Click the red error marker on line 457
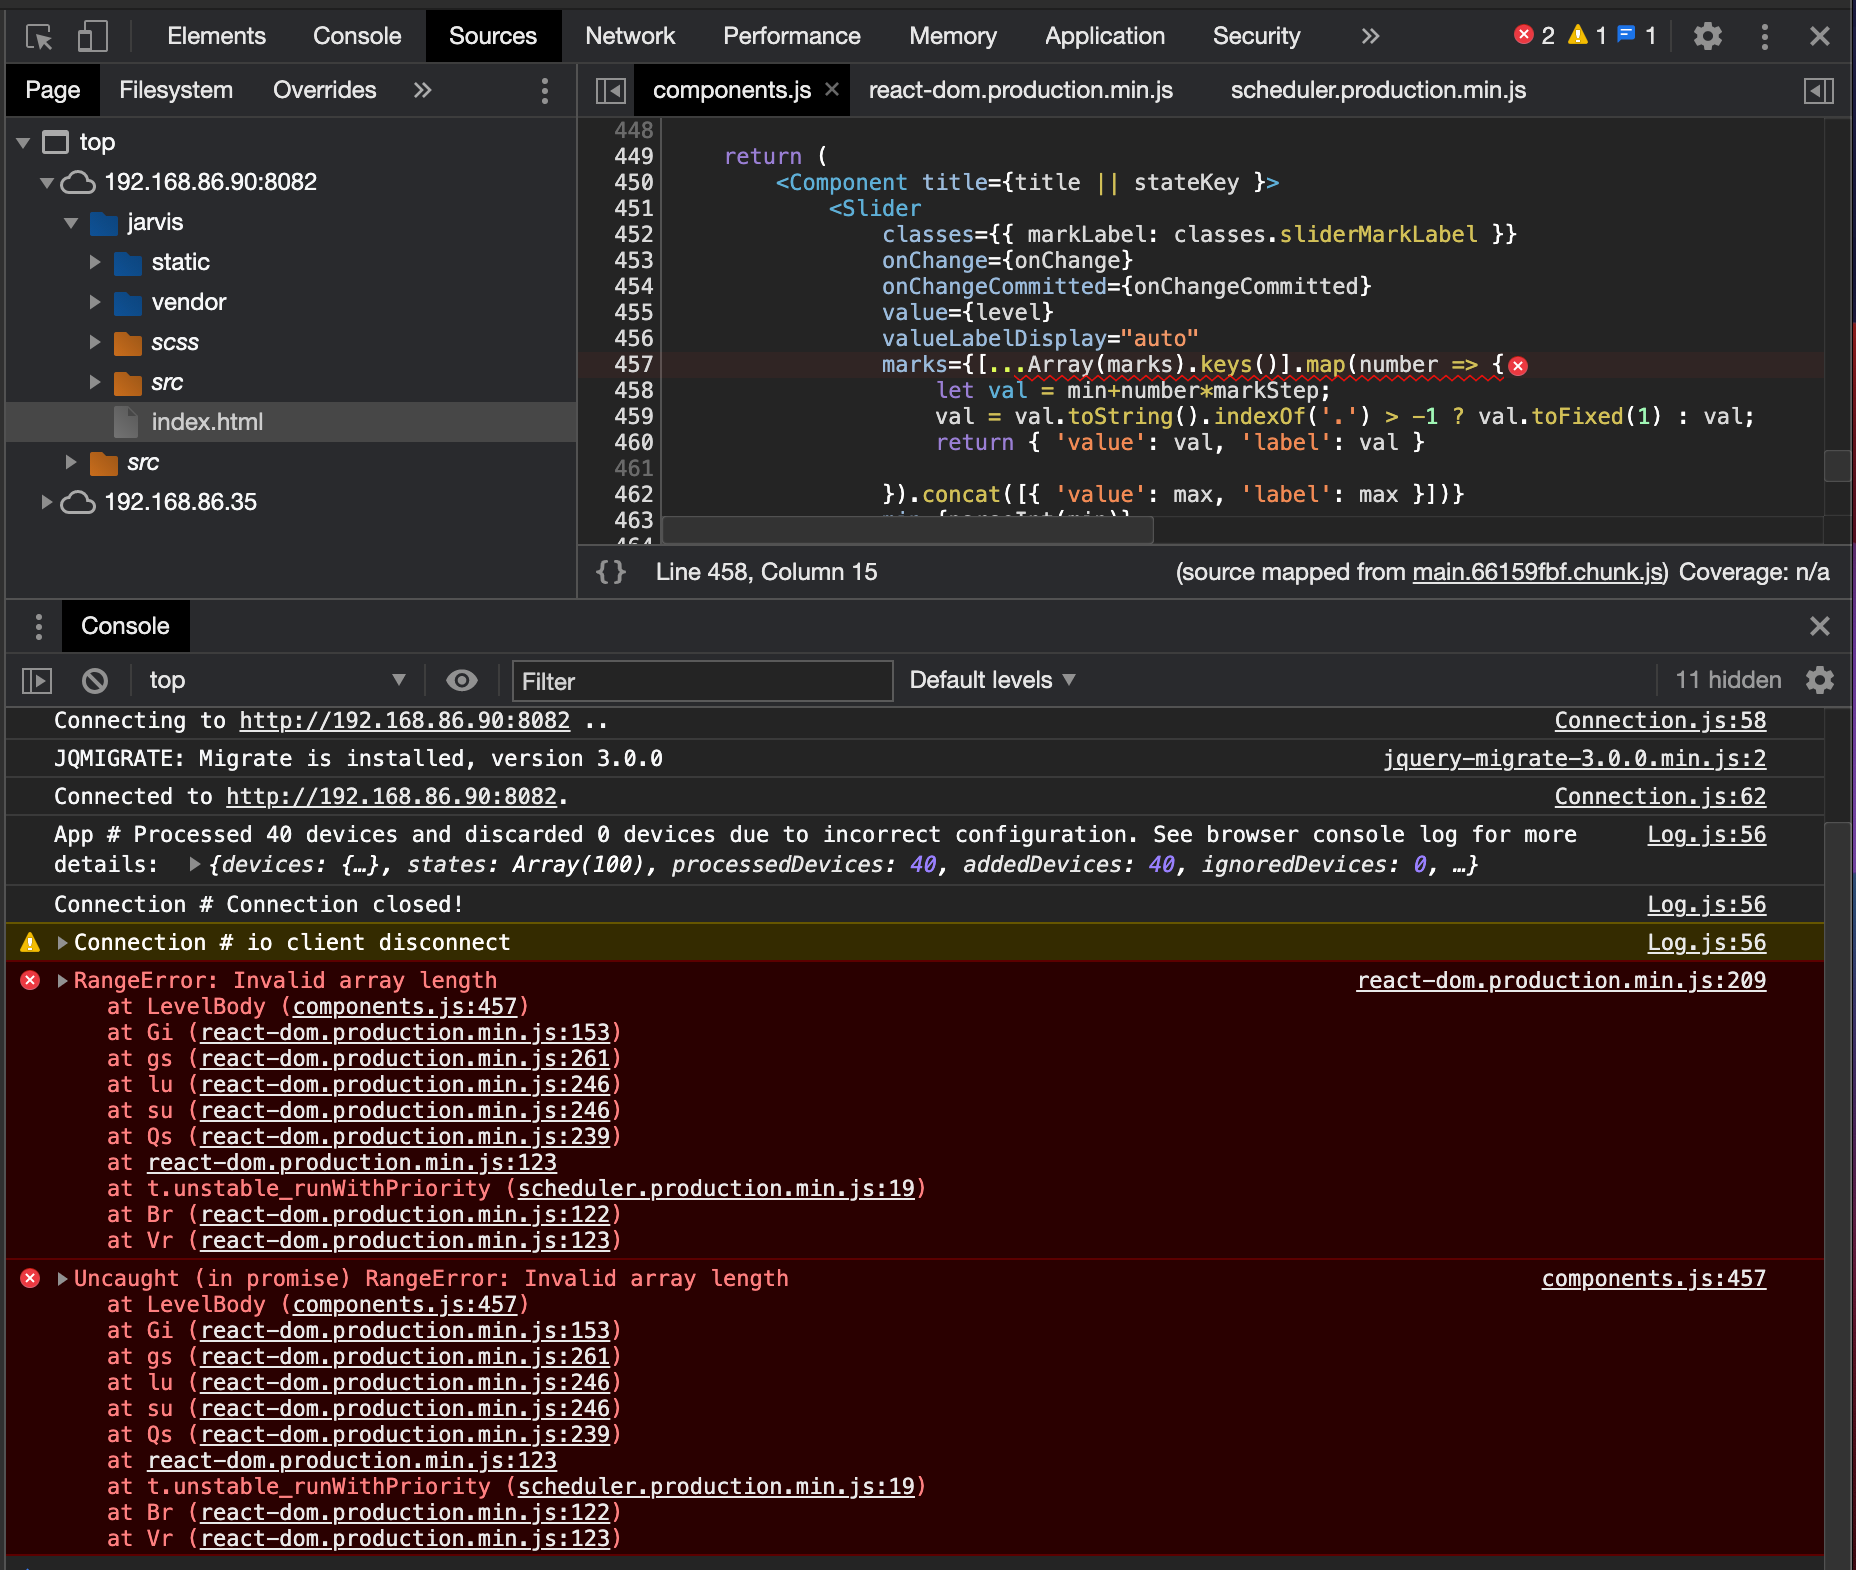Image resolution: width=1856 pixels, height=1570 pixels. pos(1518,366)
